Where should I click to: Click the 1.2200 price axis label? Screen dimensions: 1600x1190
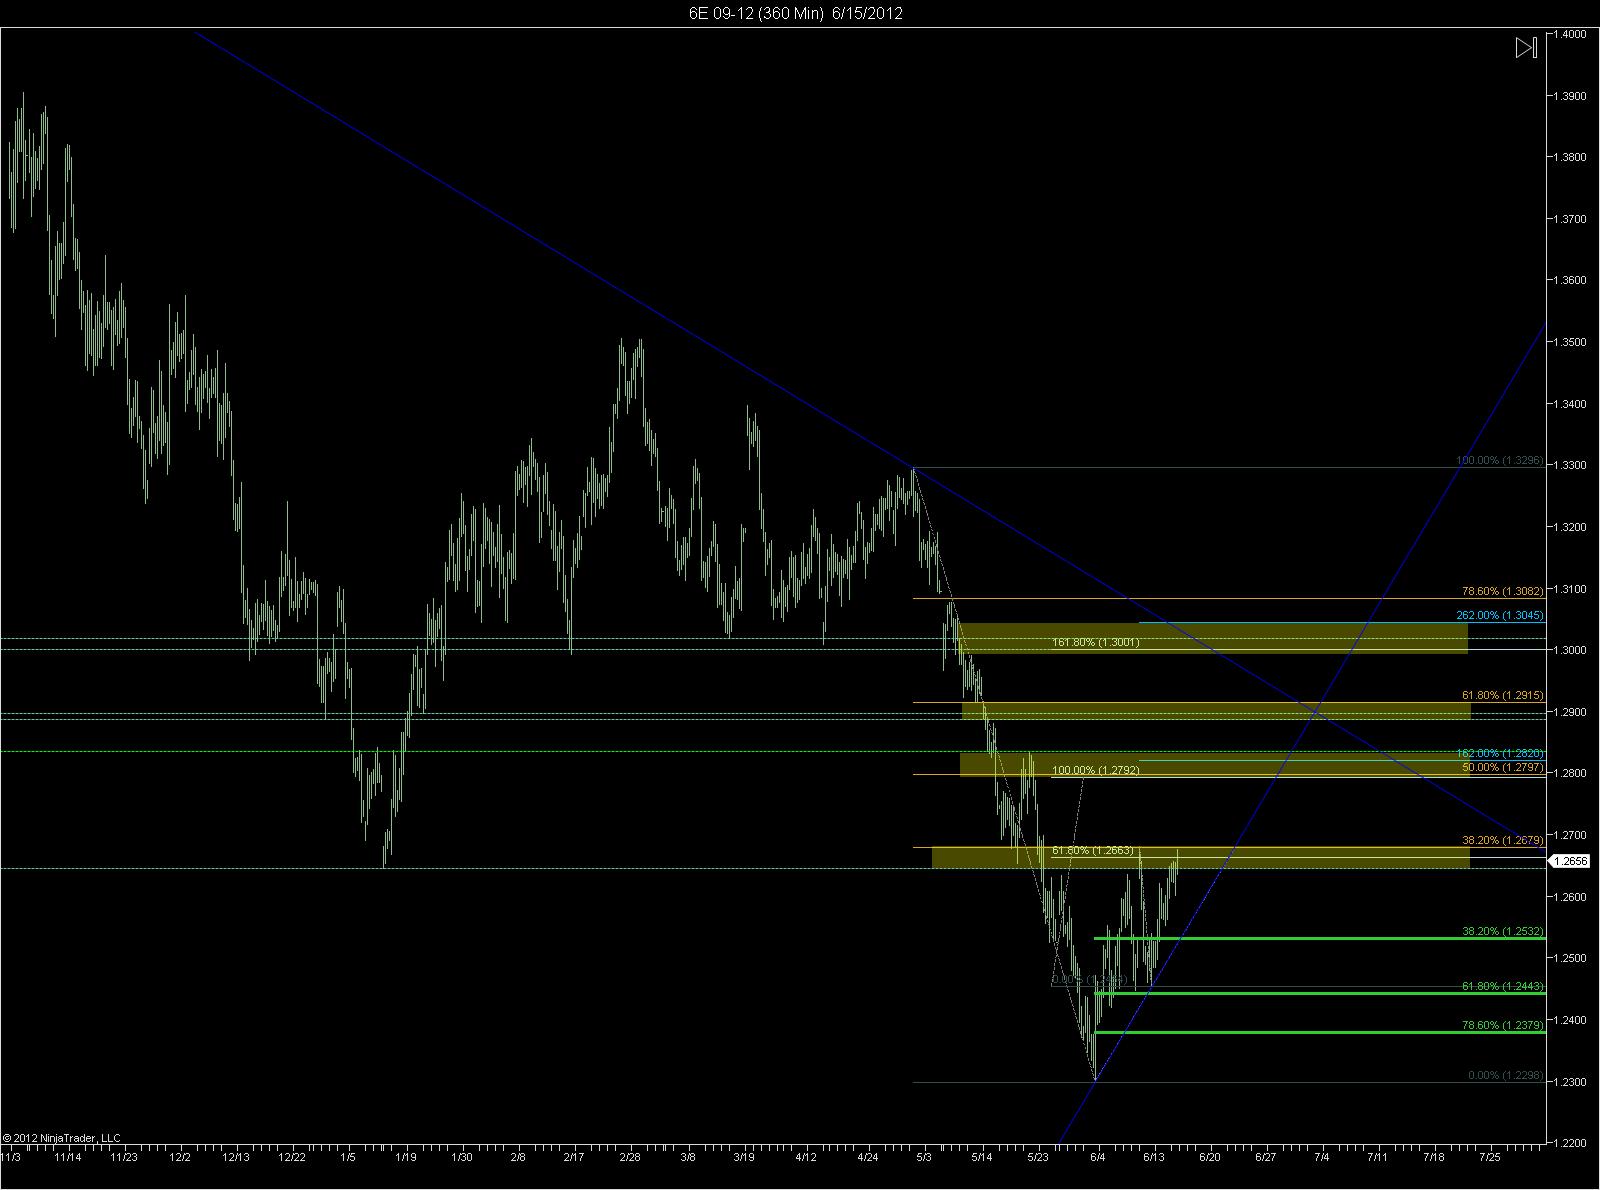(x=1570, y=1143)
